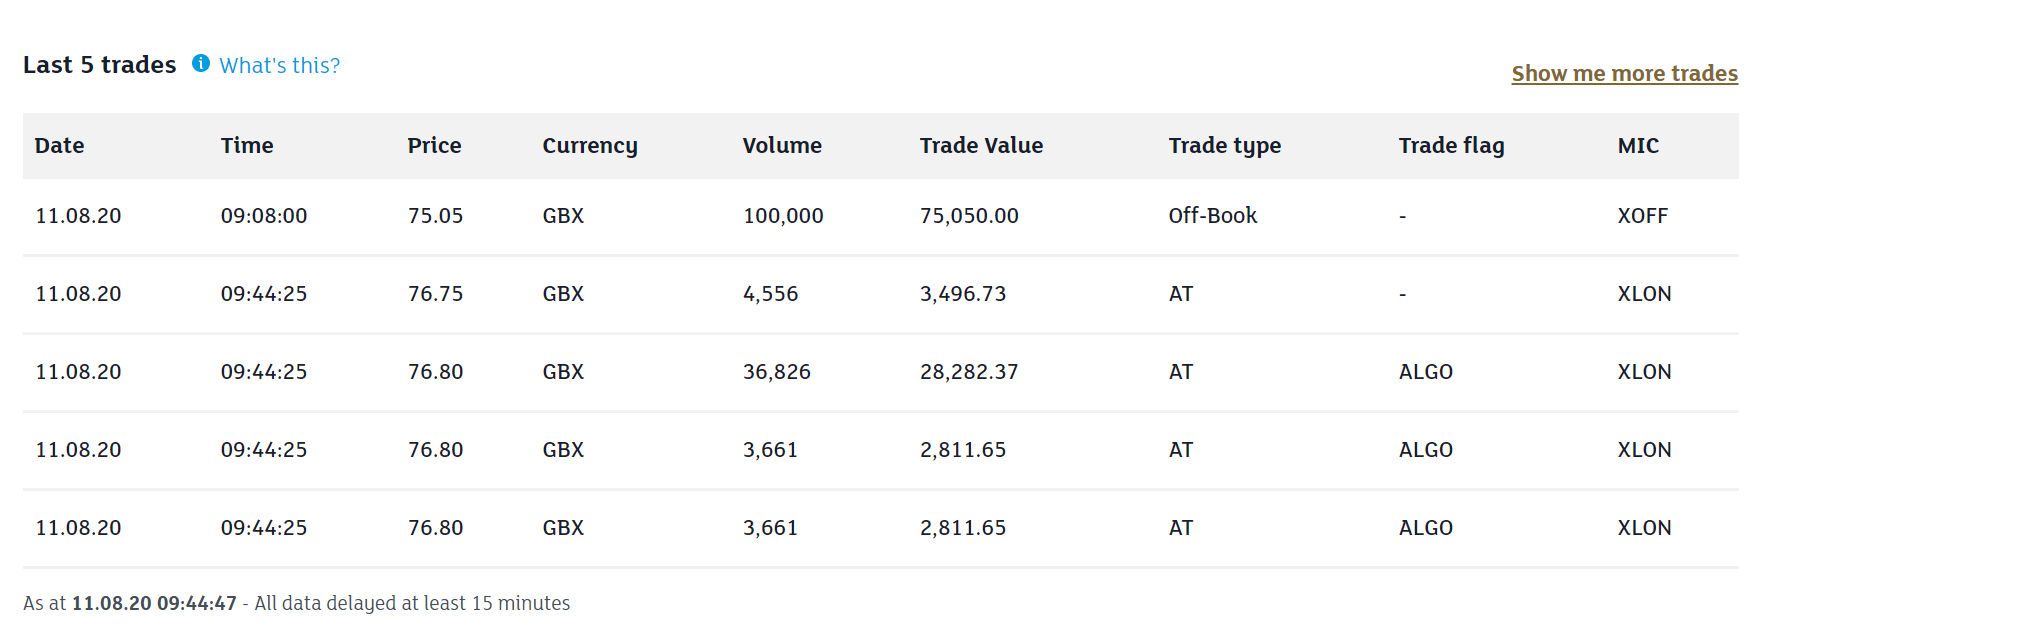Click the Price column header
Viewport: 2017px width, 631px height.
point(434,146)
